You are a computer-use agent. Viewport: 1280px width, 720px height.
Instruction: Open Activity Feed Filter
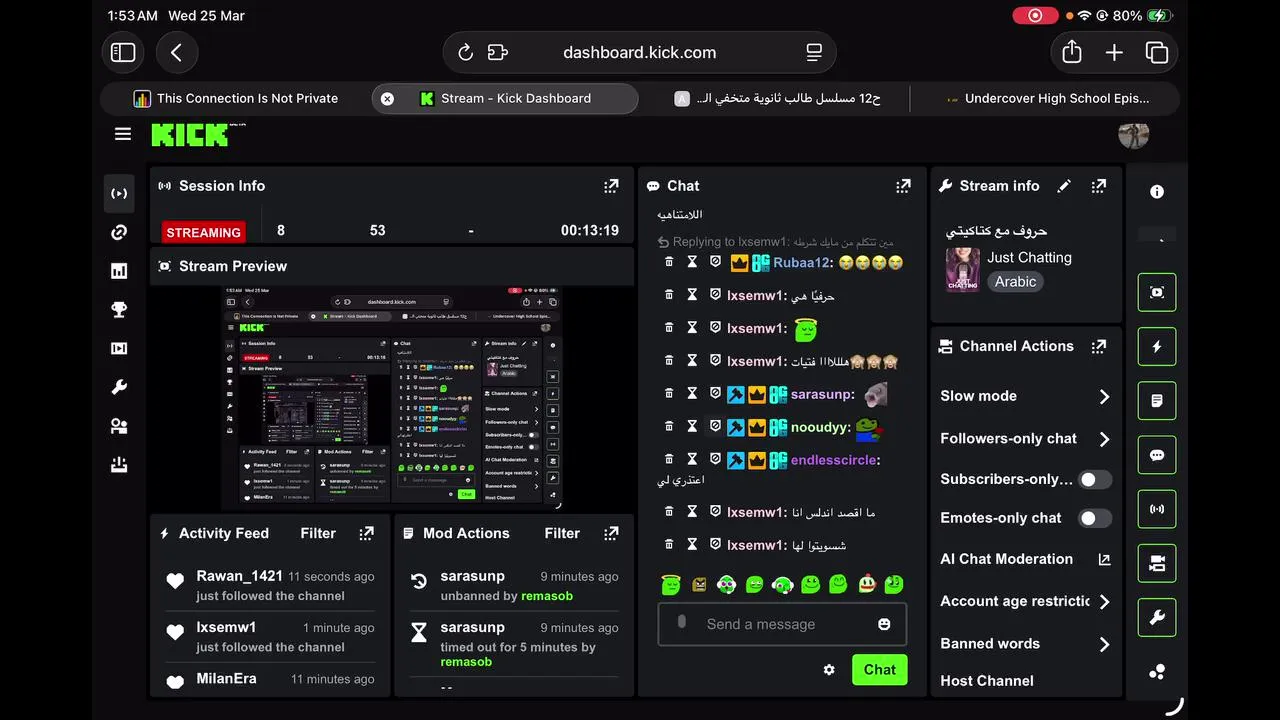point(318,533)
